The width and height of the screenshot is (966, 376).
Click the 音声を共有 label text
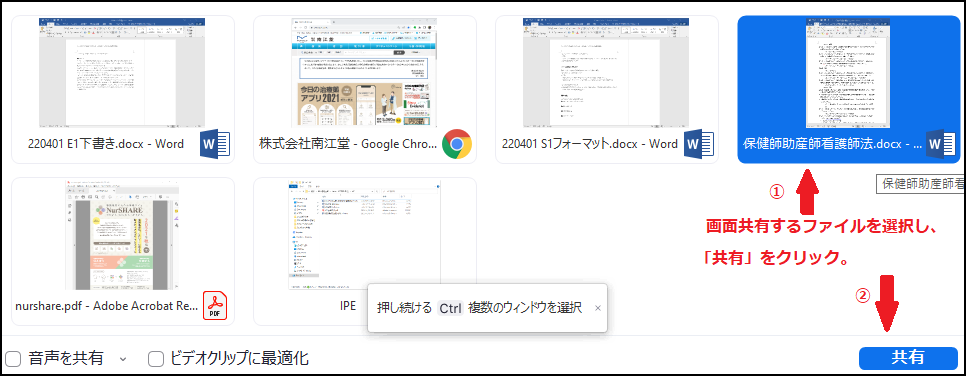66,358
